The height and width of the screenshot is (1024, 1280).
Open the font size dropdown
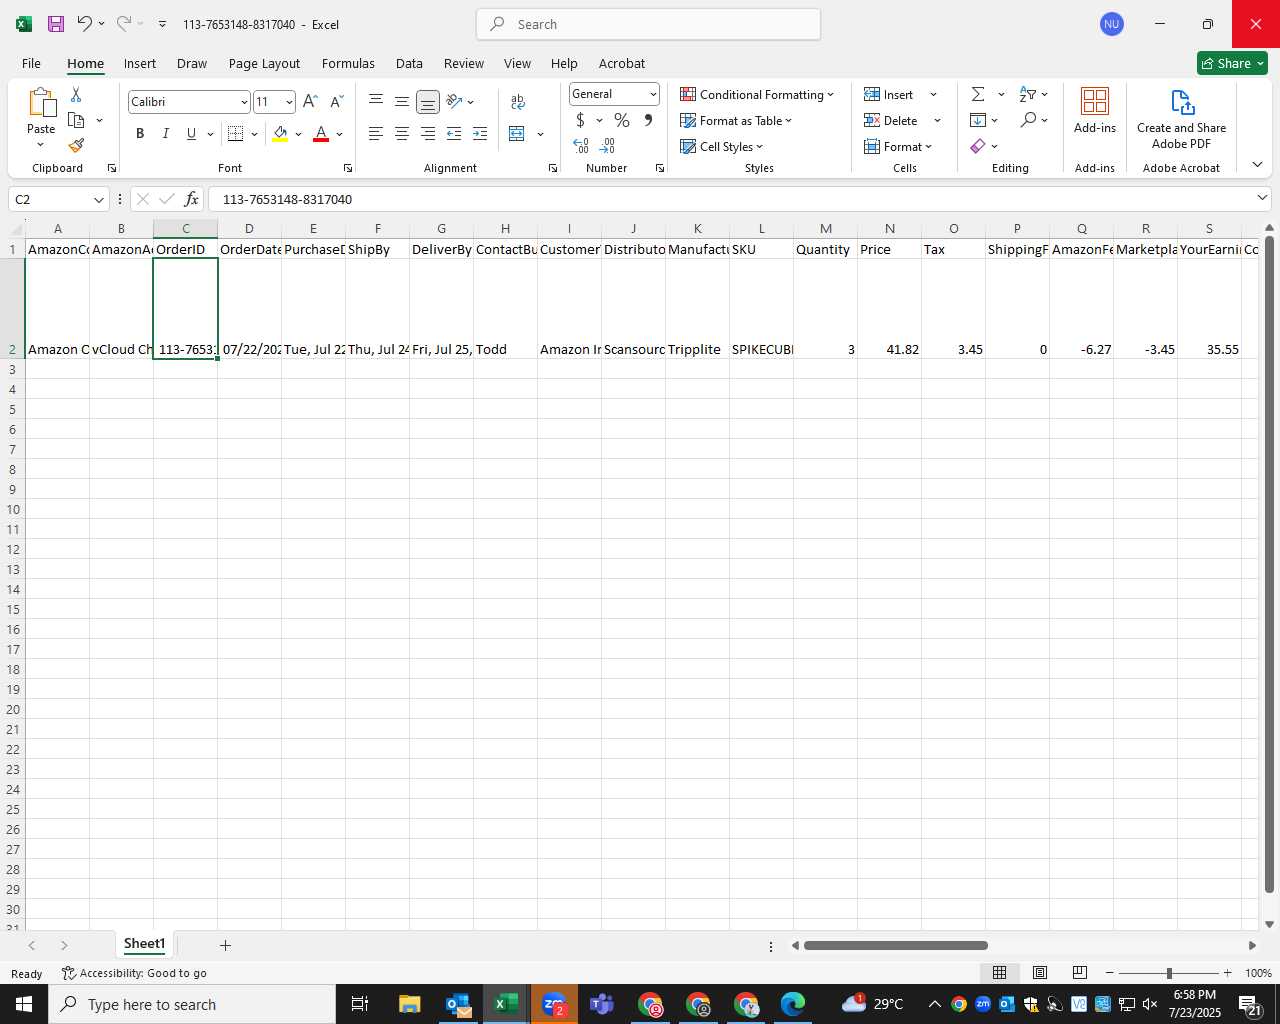289,102
